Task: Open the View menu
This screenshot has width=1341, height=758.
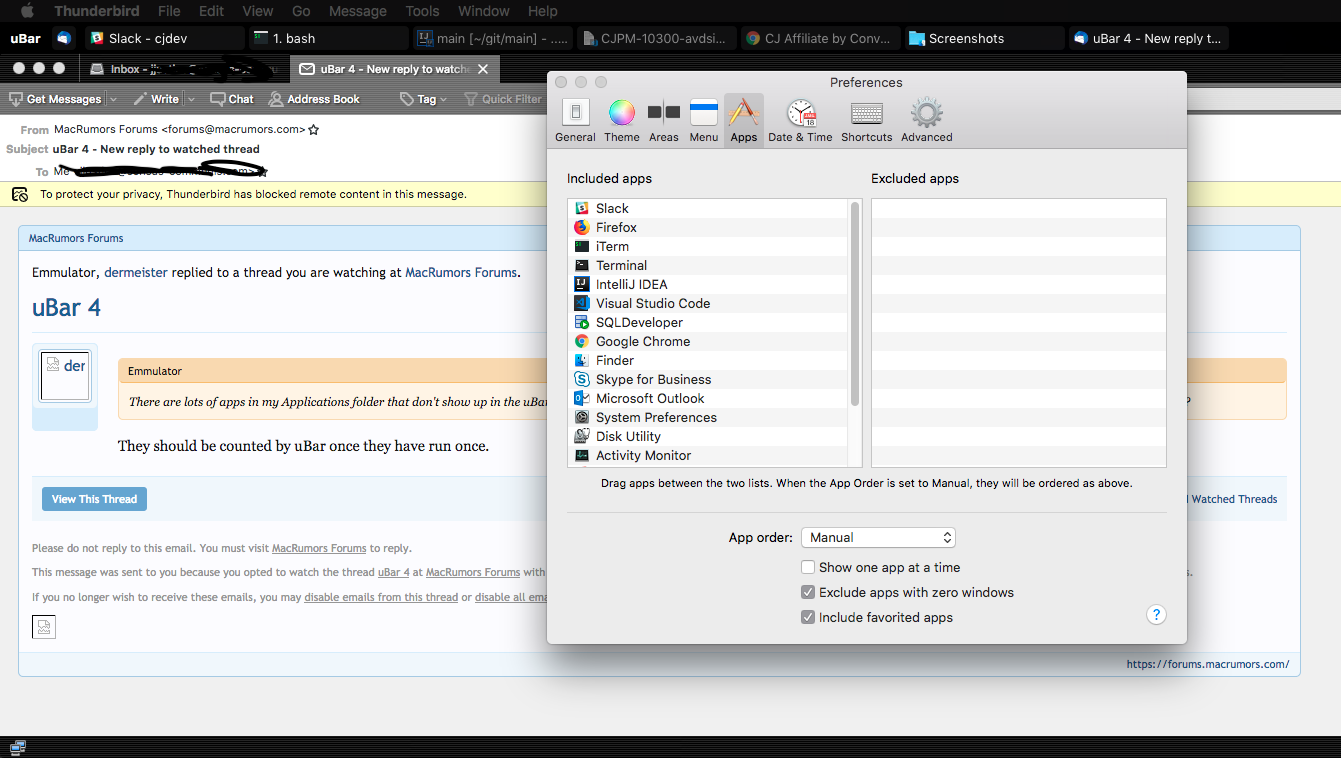Action: pyautogui.click(x=258, y=11)
